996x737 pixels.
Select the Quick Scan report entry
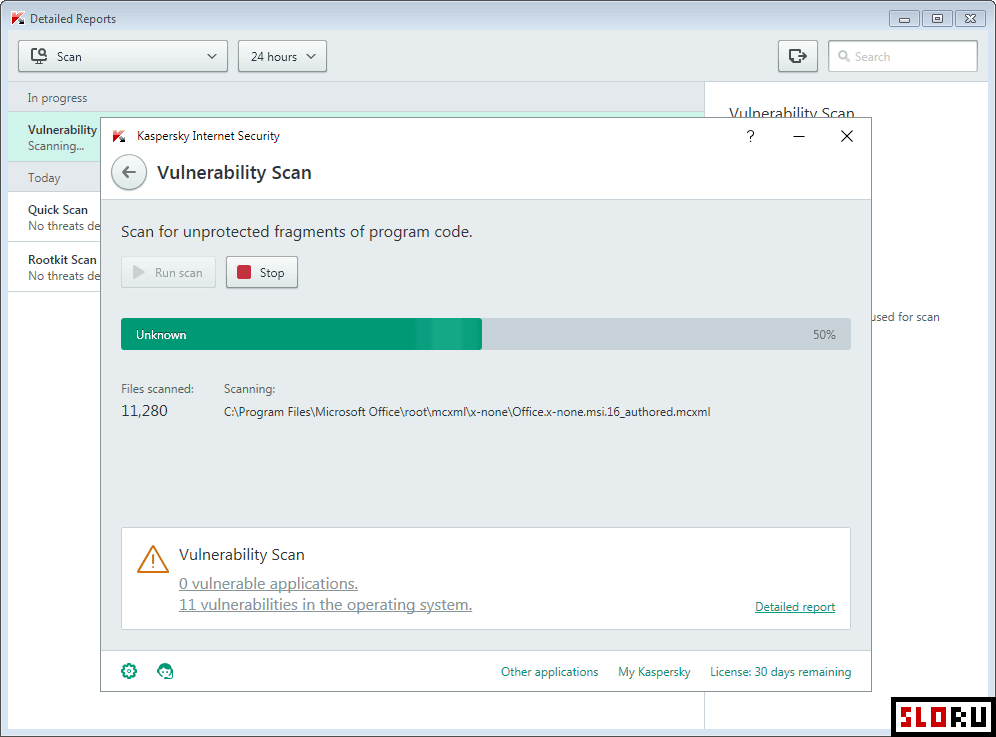coord(55,217)
